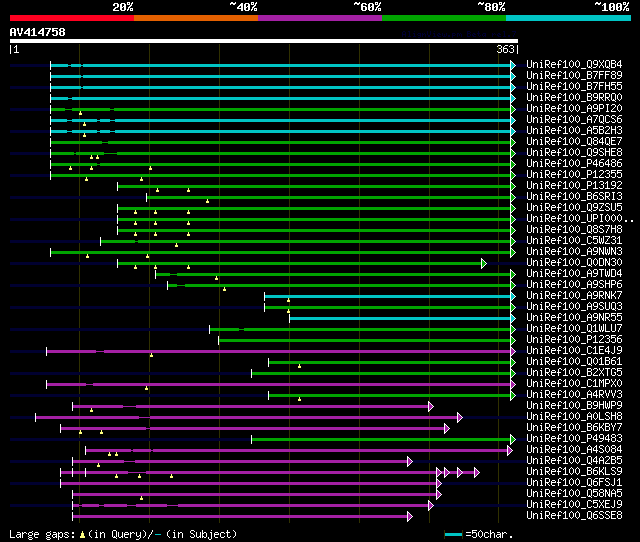Click the cyan ~100% identity legend segment
The image size is (640, 542).
click(569, 18)
